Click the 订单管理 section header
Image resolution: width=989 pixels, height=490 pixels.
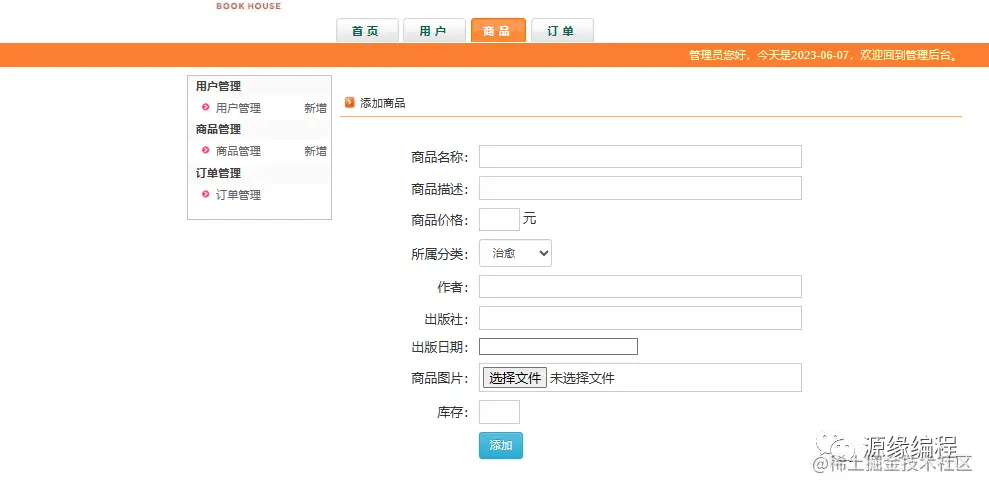coord(218,173)
